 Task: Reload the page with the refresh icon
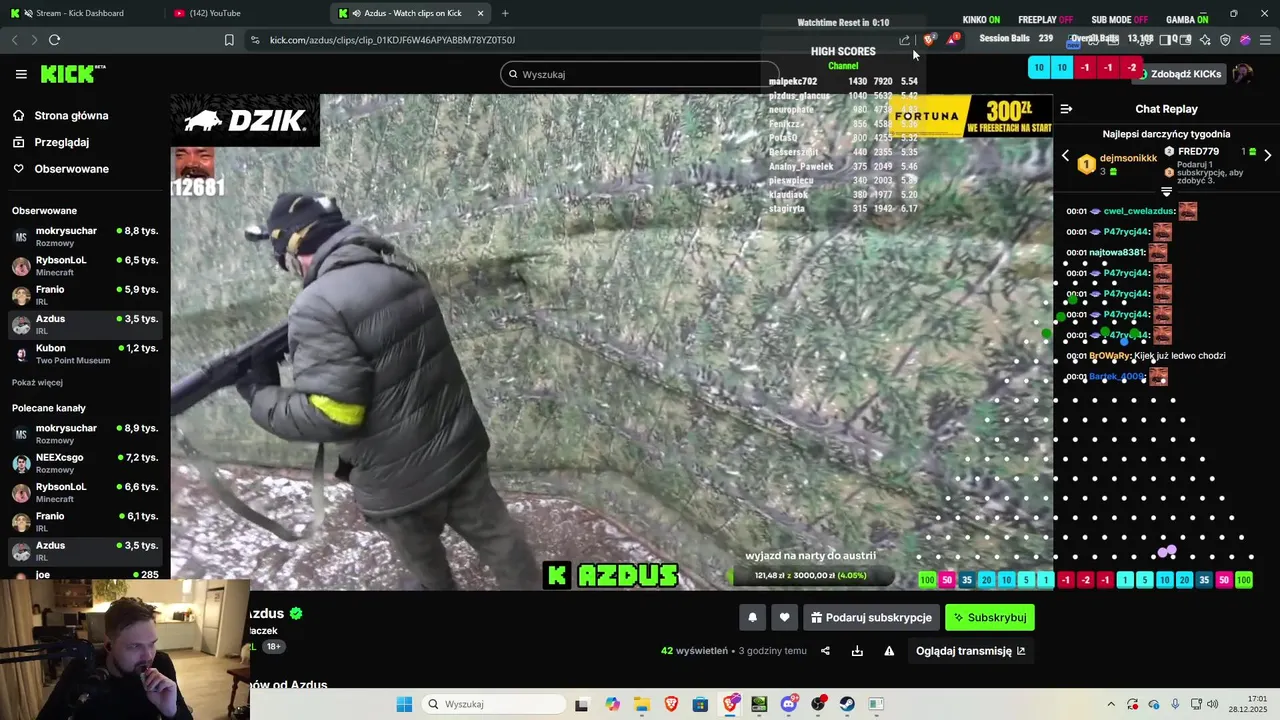[54, 40]
